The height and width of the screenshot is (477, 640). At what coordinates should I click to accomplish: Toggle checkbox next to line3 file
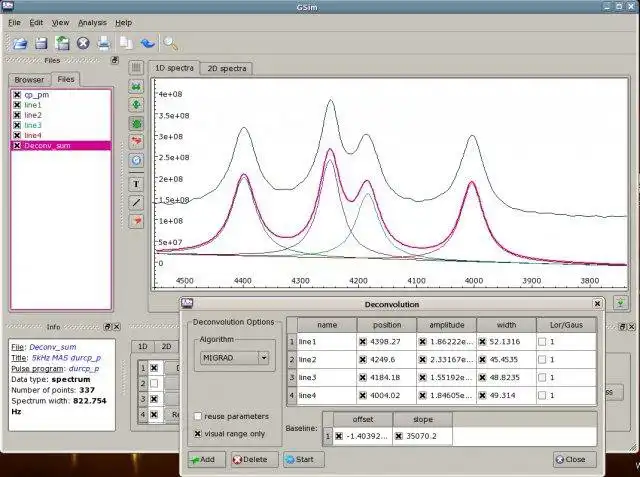[x=17, y=125]
